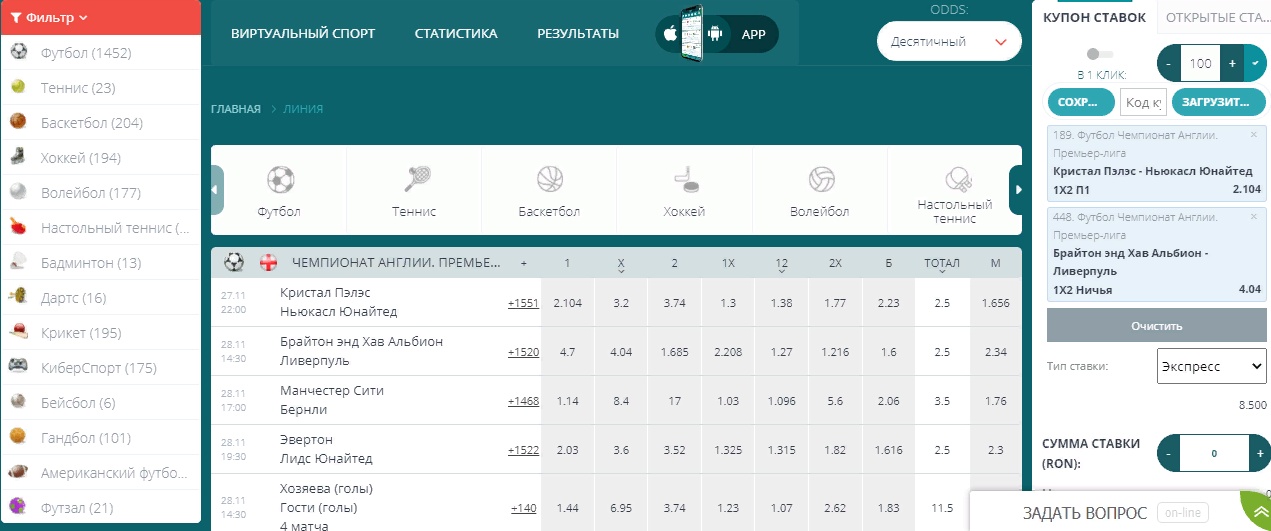Click Очистить to clear the coupon
1271x531 pixels.
(x=1156, y=326)
